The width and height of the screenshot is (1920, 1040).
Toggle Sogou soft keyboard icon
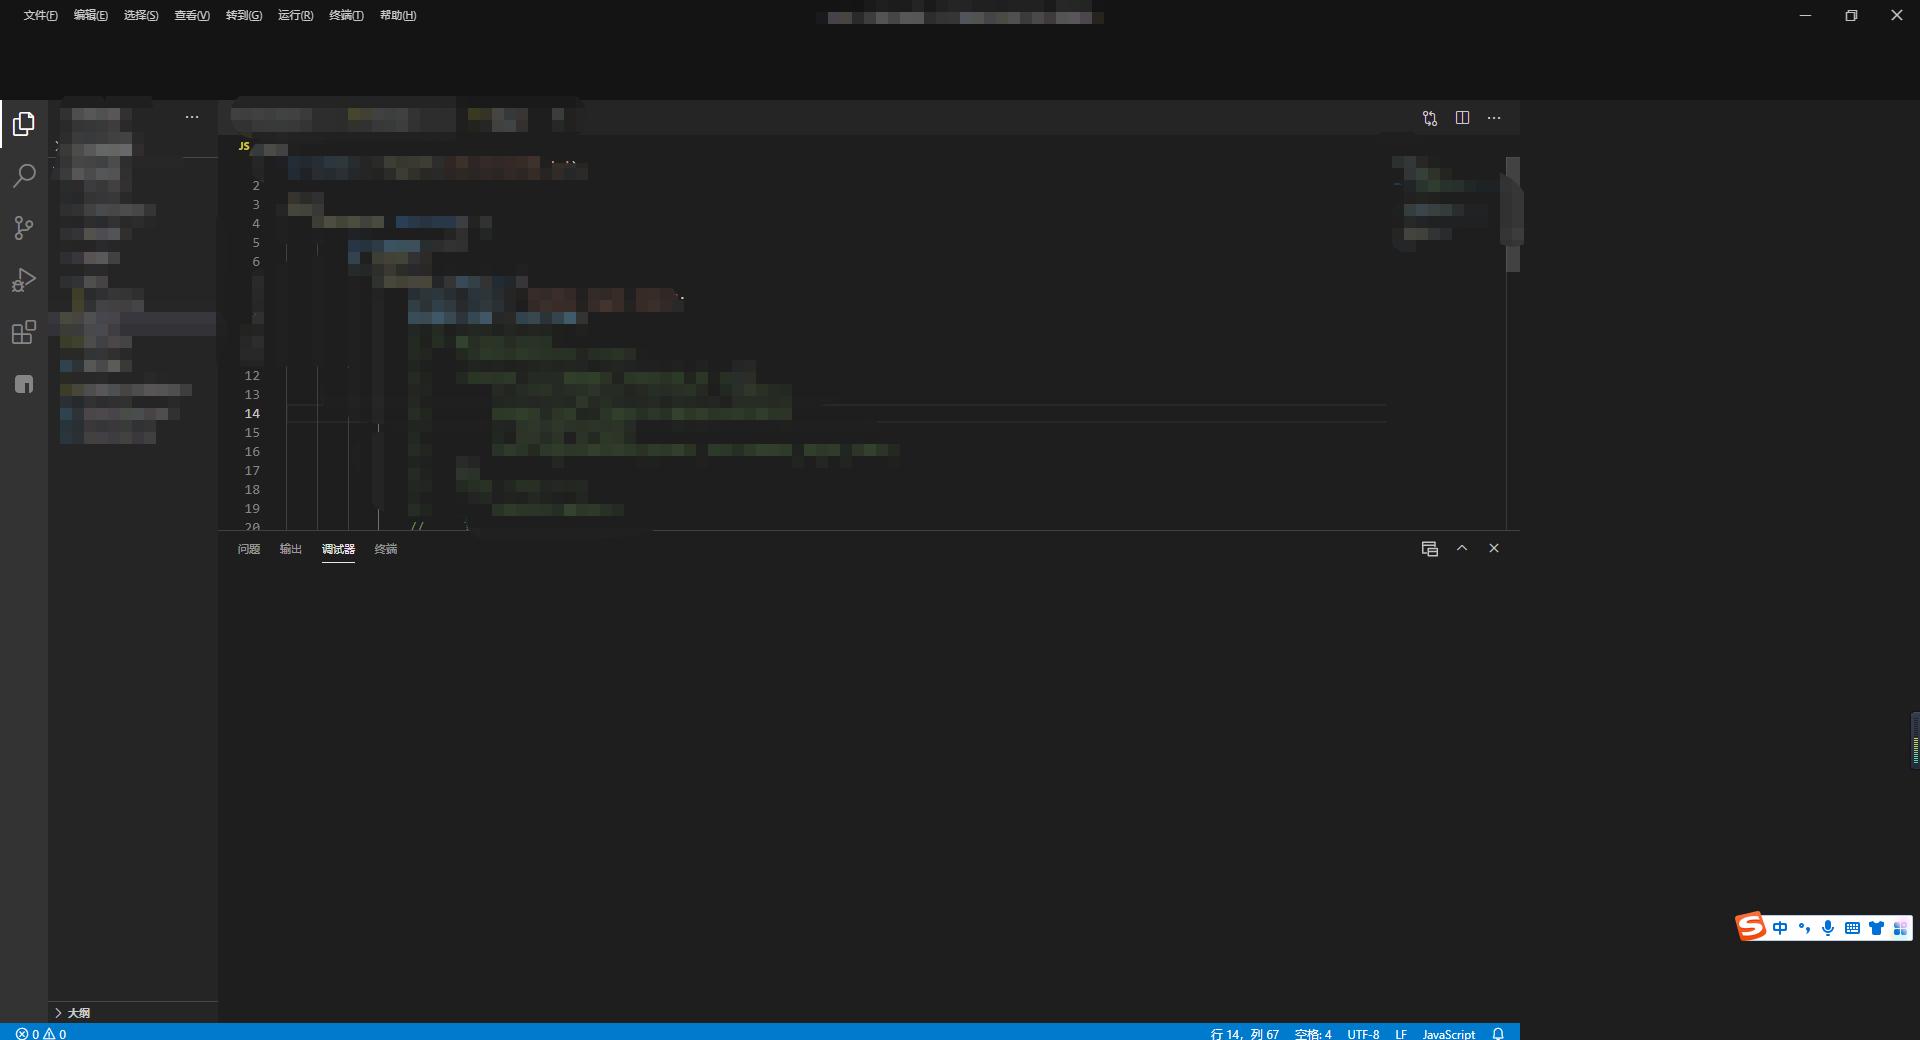pyautogui.click(x=1852, y=928)
